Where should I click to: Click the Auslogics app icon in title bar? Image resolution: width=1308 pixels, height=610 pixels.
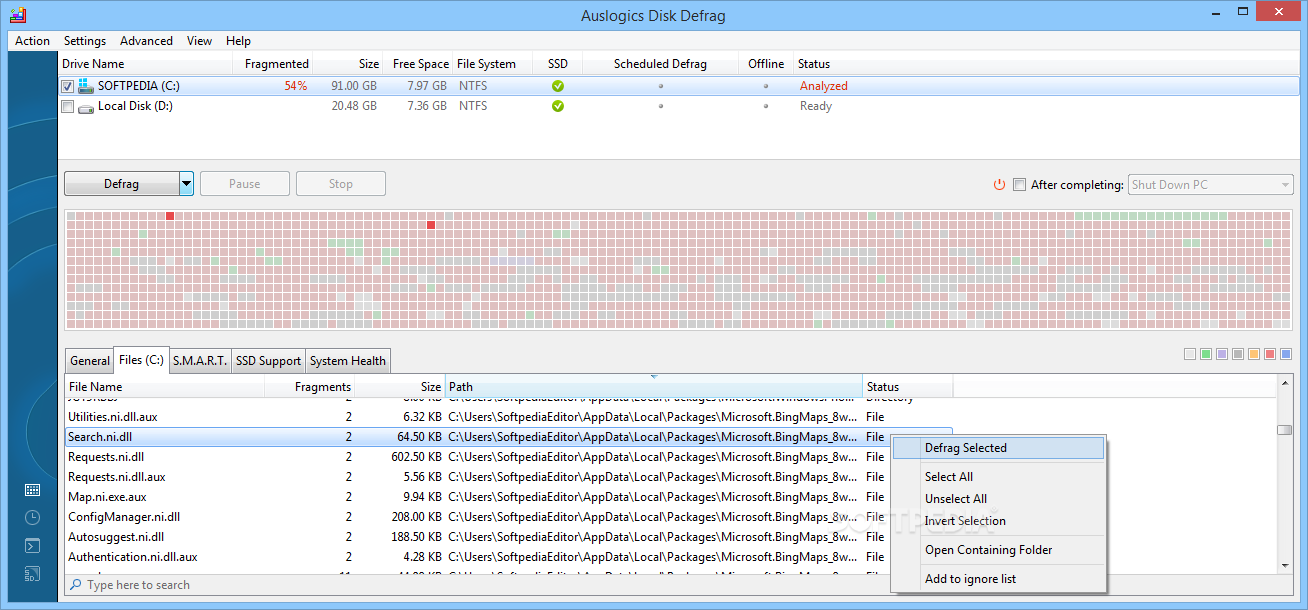(x=17, y=15)
